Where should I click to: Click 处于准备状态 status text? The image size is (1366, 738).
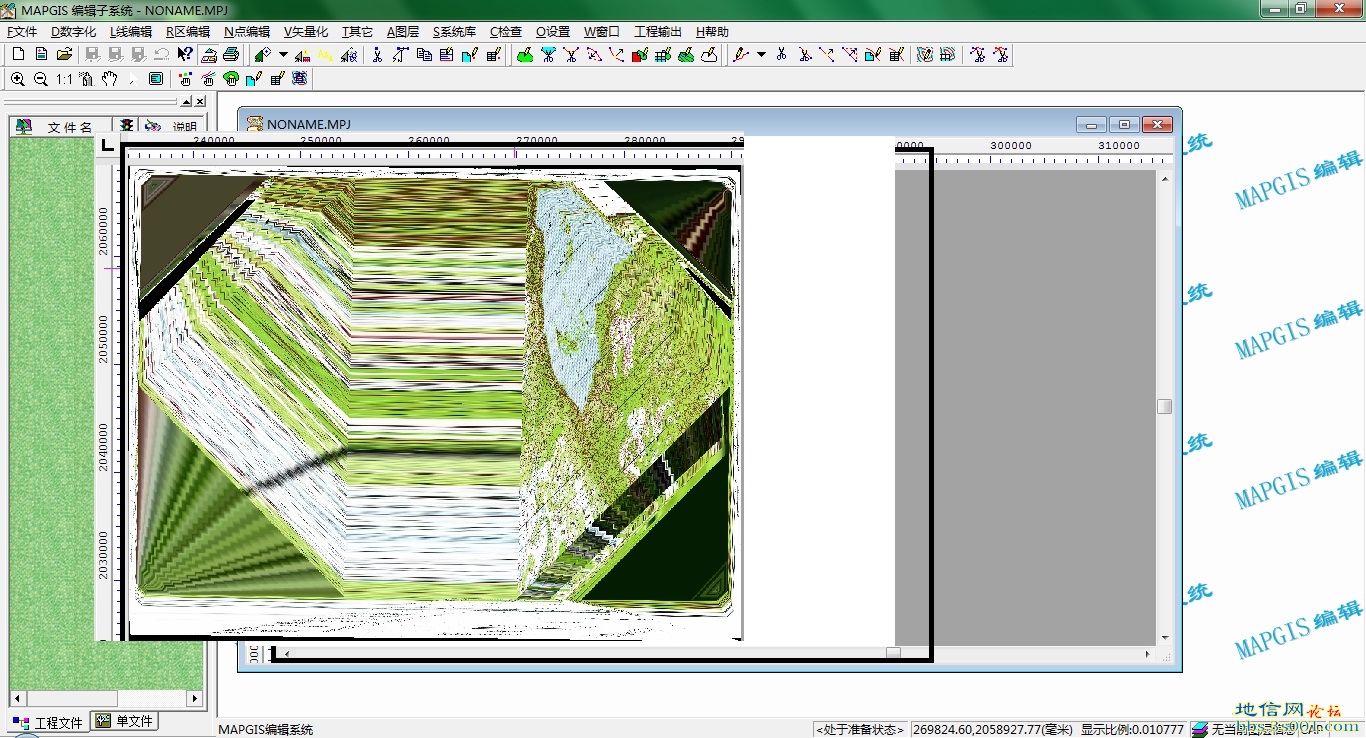(x=859, y=729)
